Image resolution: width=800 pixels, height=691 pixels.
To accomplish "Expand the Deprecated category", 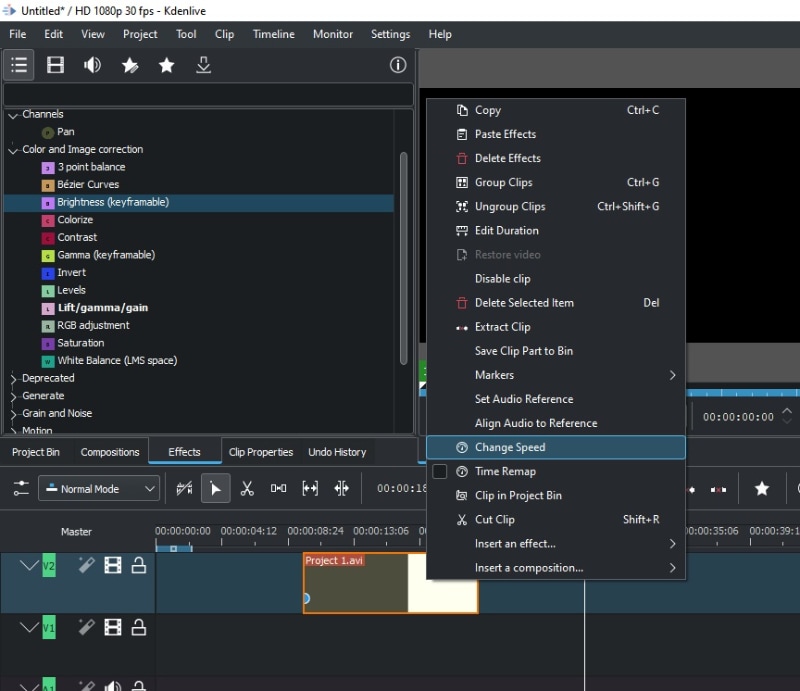I will click(x=13, y=379).
